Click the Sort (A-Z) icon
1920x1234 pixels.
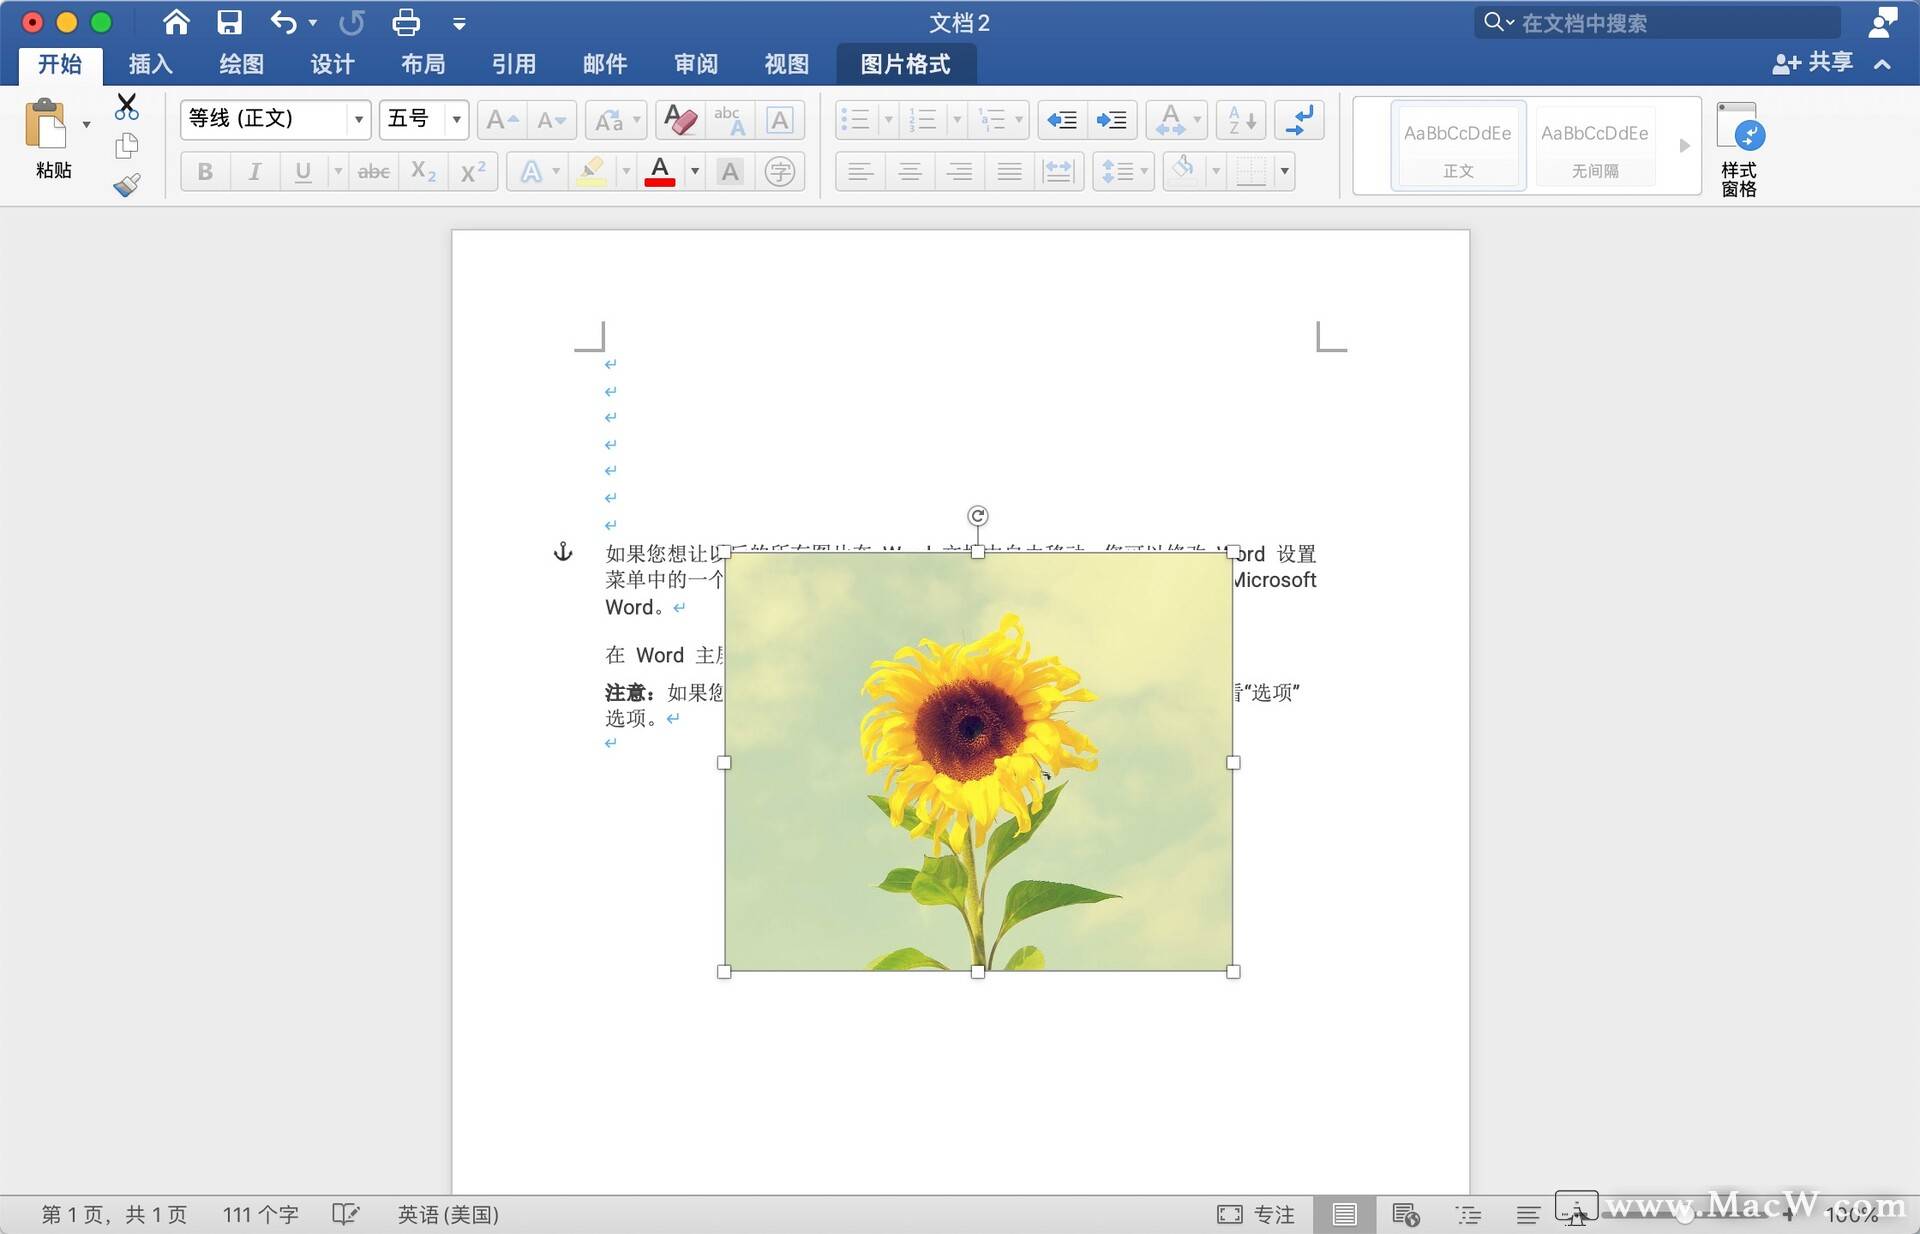coord(1240,120)
